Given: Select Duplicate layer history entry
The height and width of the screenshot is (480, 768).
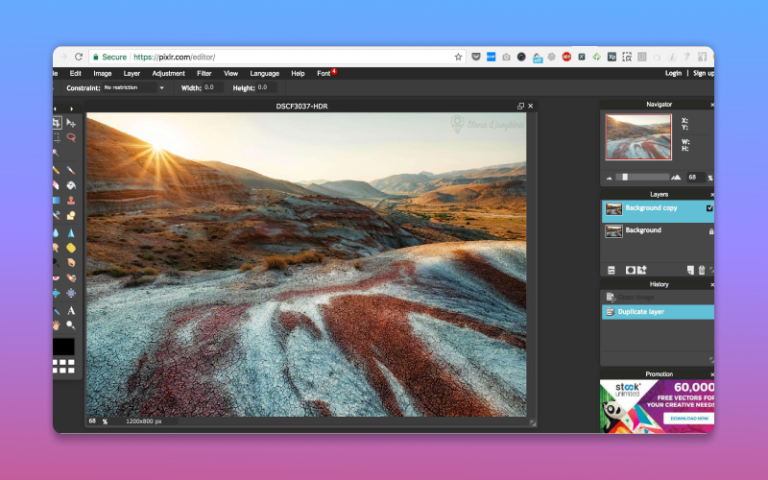Looking at the screenshot, I should [657, 312].
